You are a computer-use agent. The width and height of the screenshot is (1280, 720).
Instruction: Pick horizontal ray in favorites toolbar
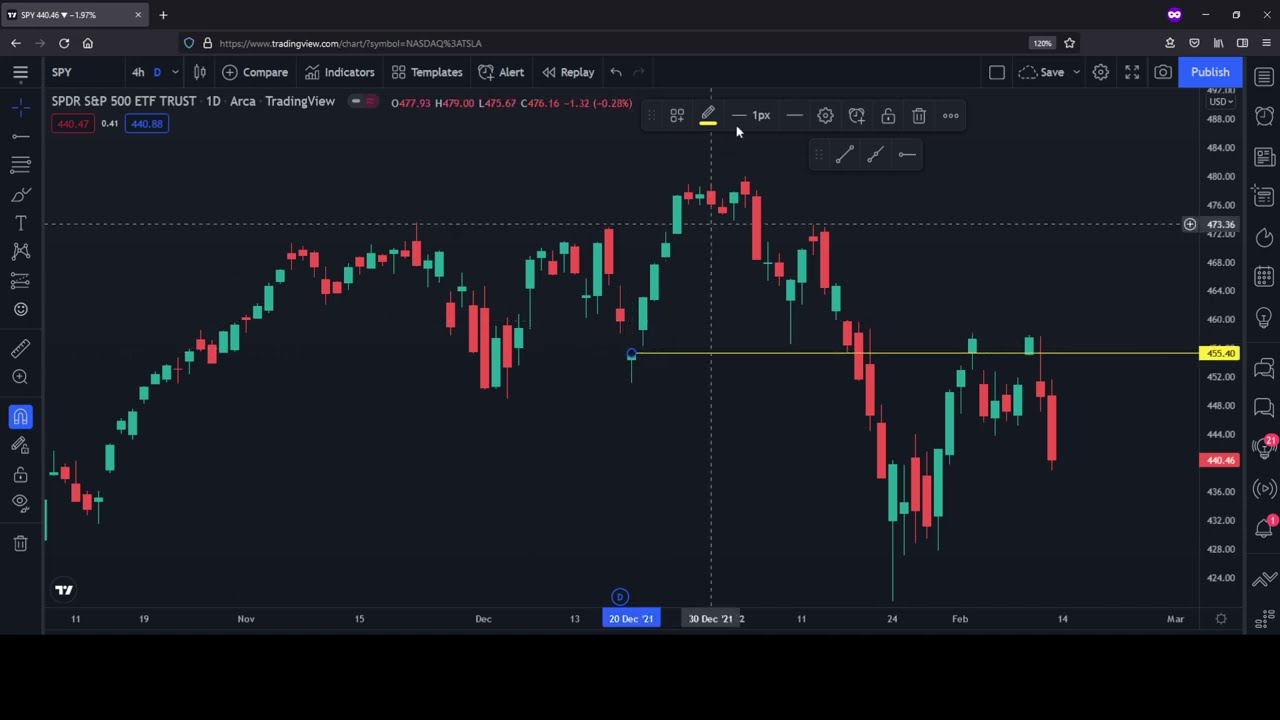907,154
